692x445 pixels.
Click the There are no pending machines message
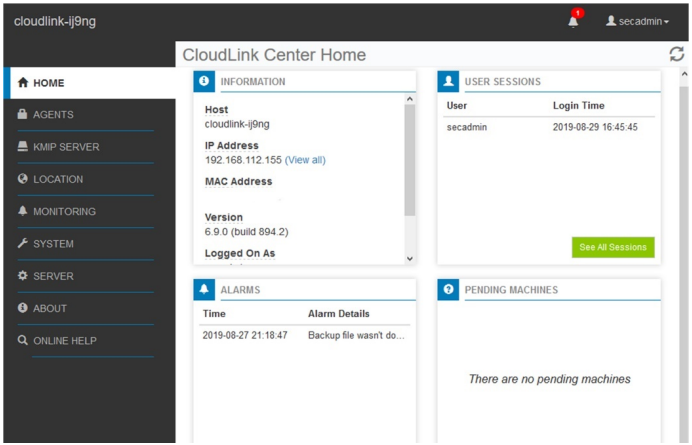tap(549, 379)
